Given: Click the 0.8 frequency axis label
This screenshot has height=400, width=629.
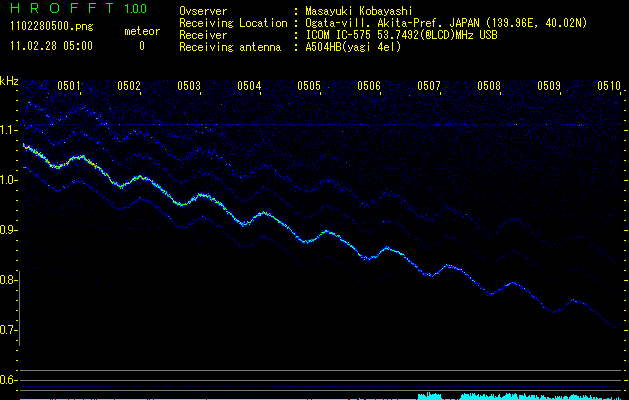Looking at the screenshot, I should [x=9, y=280].
